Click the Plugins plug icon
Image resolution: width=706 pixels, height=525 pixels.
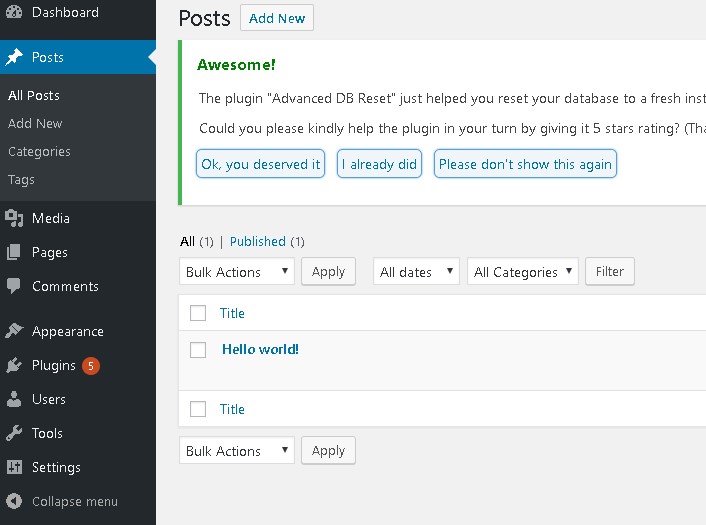click(14, 365)
